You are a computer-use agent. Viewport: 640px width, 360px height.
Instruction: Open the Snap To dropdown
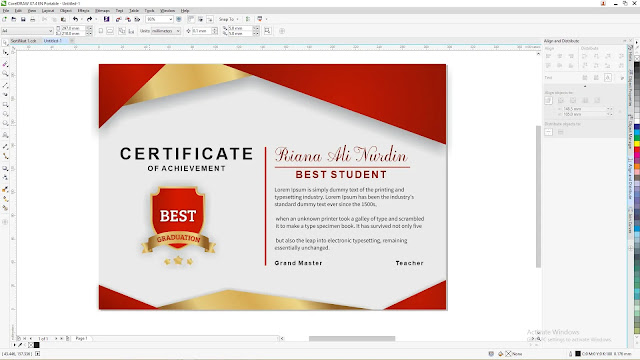click(x=229, y=19)
